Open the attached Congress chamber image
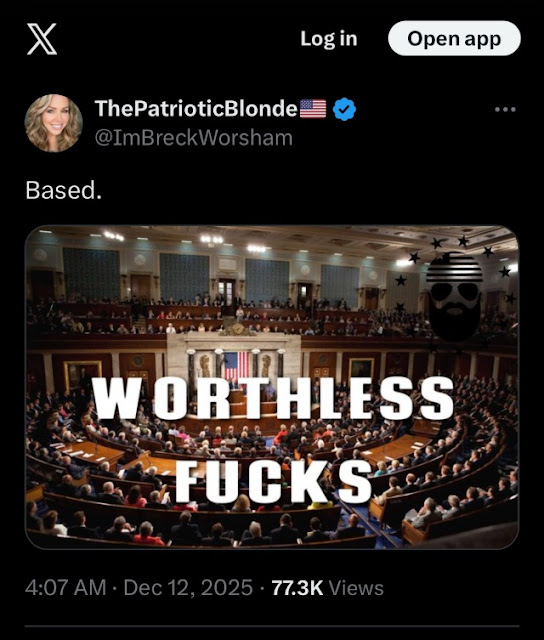 (x=272, y=387)
